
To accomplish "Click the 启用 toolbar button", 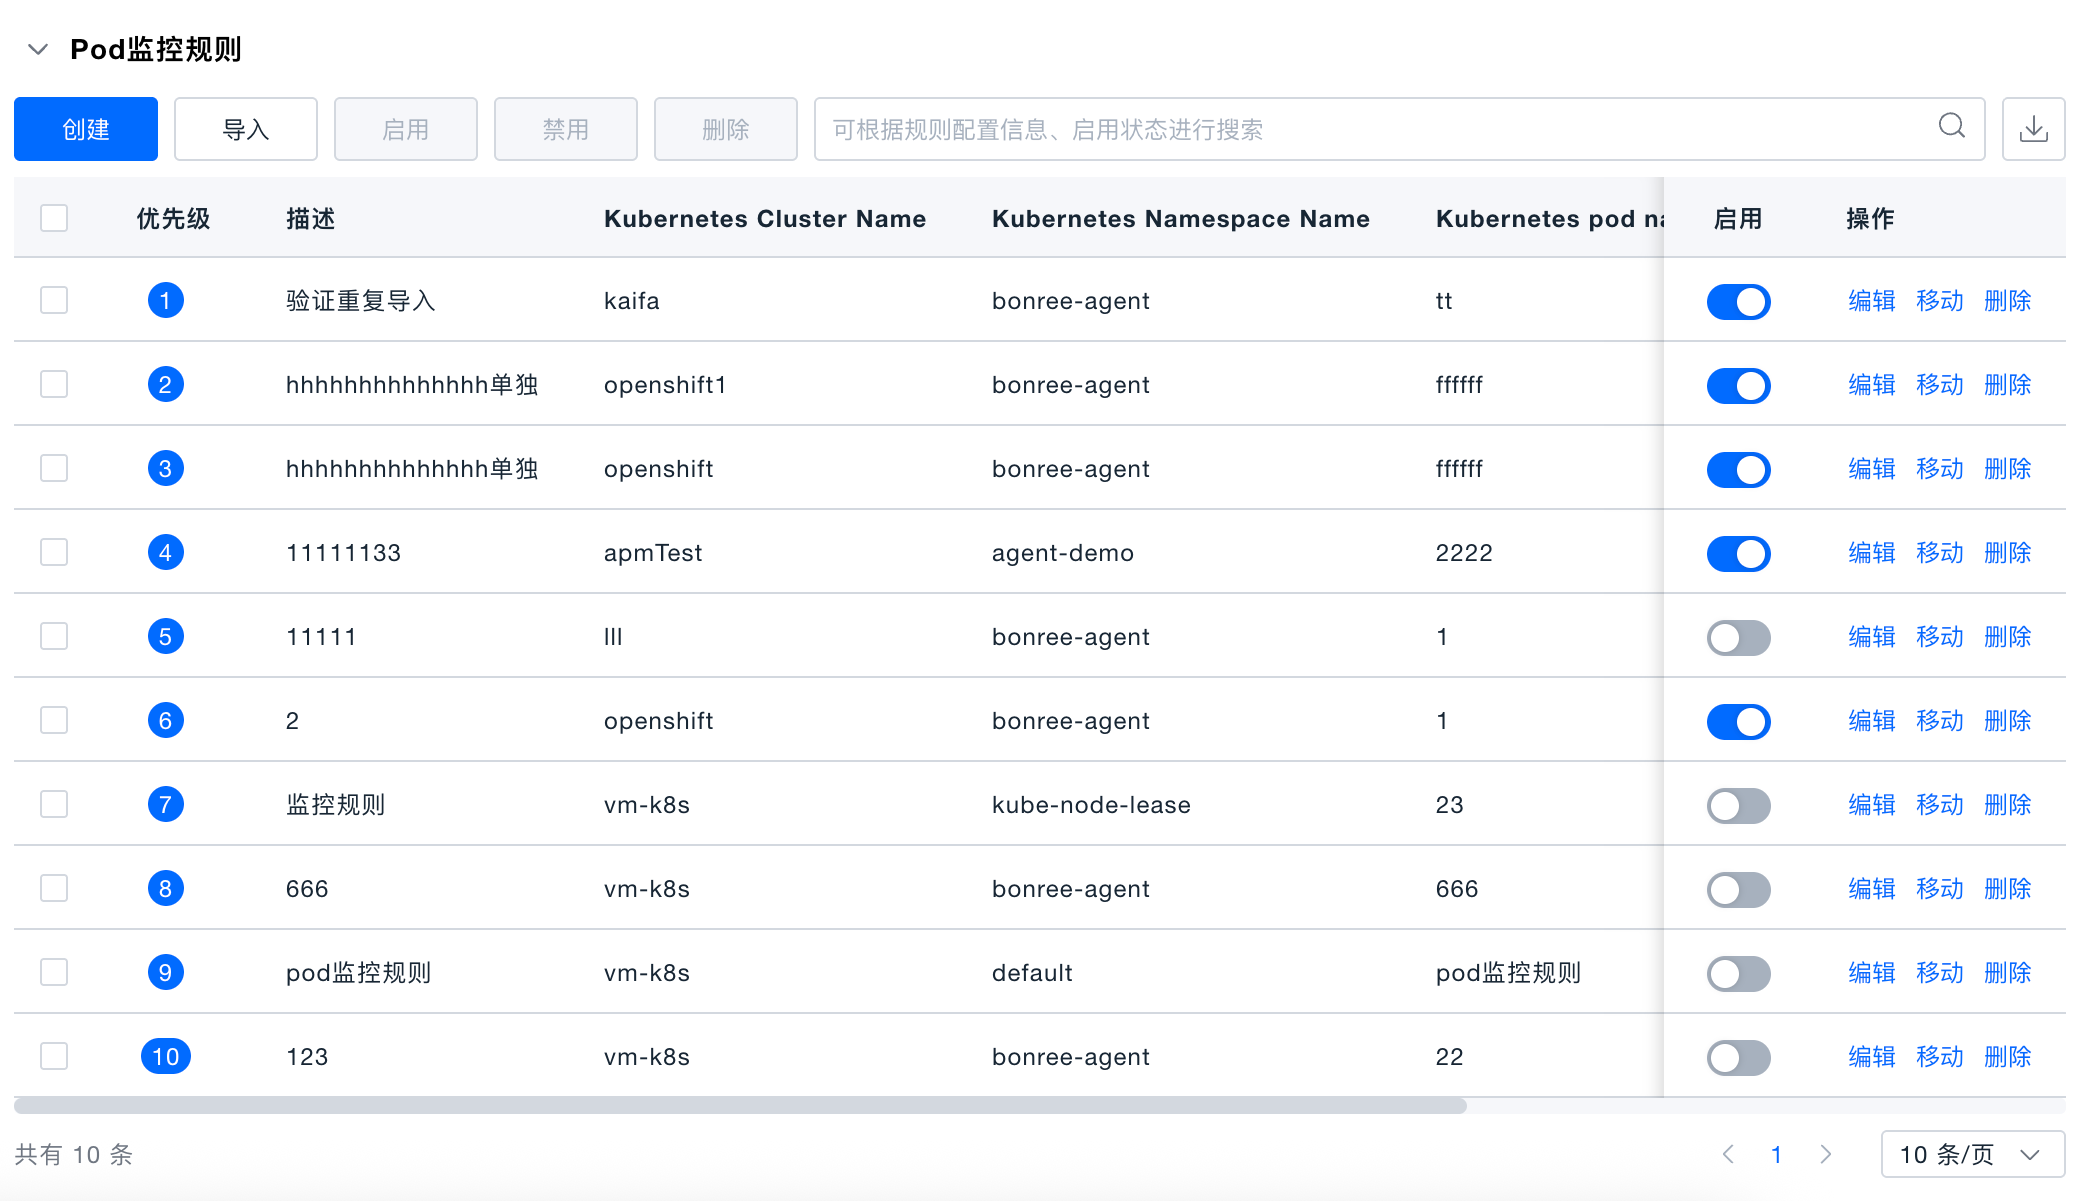I will click(406, 129).
